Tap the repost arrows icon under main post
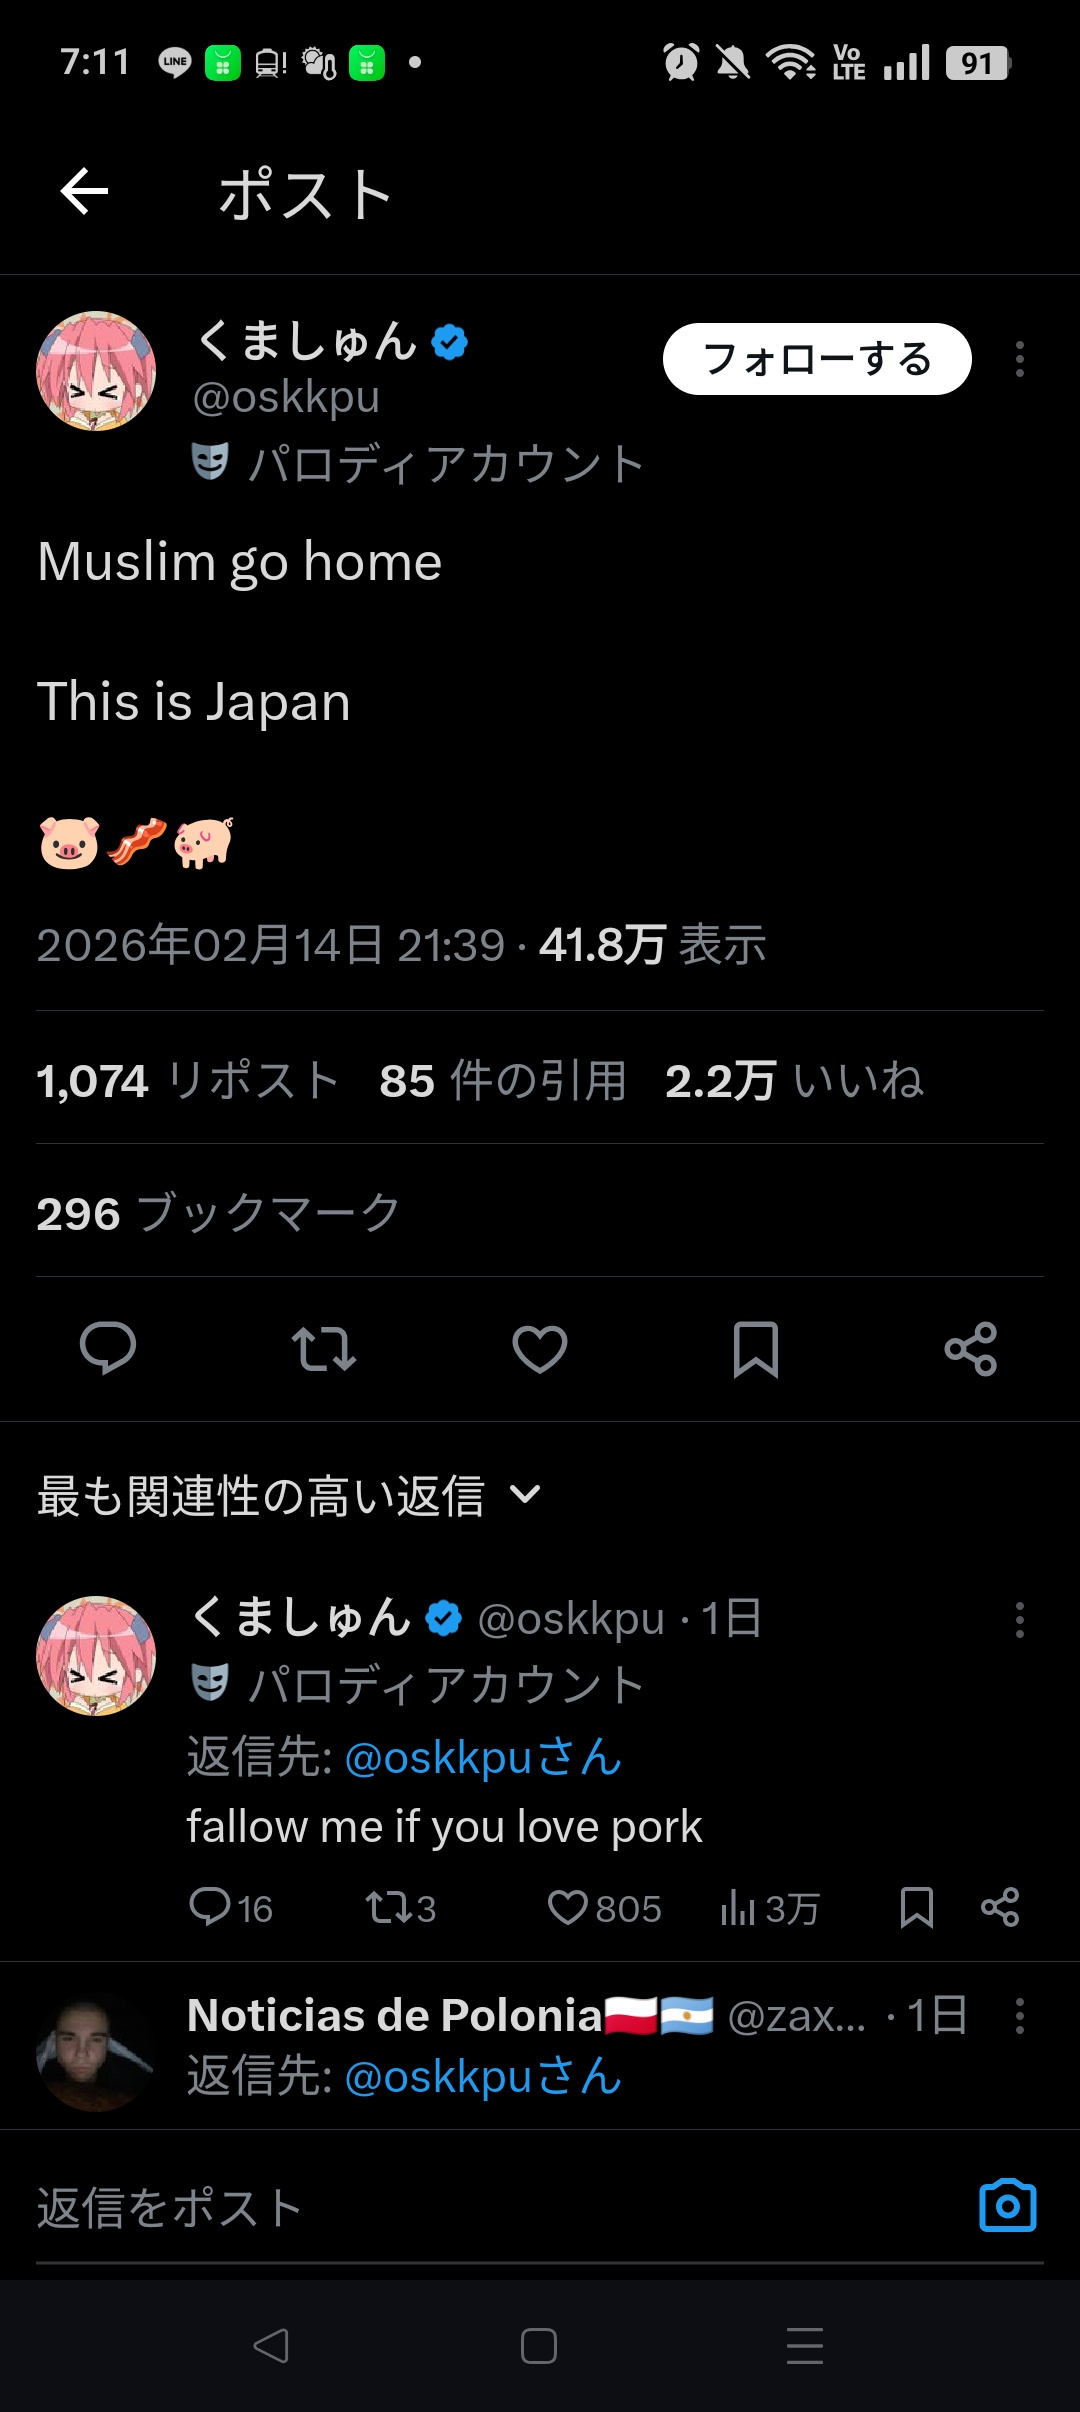1080x2412 pixels. click(324, 1348)
